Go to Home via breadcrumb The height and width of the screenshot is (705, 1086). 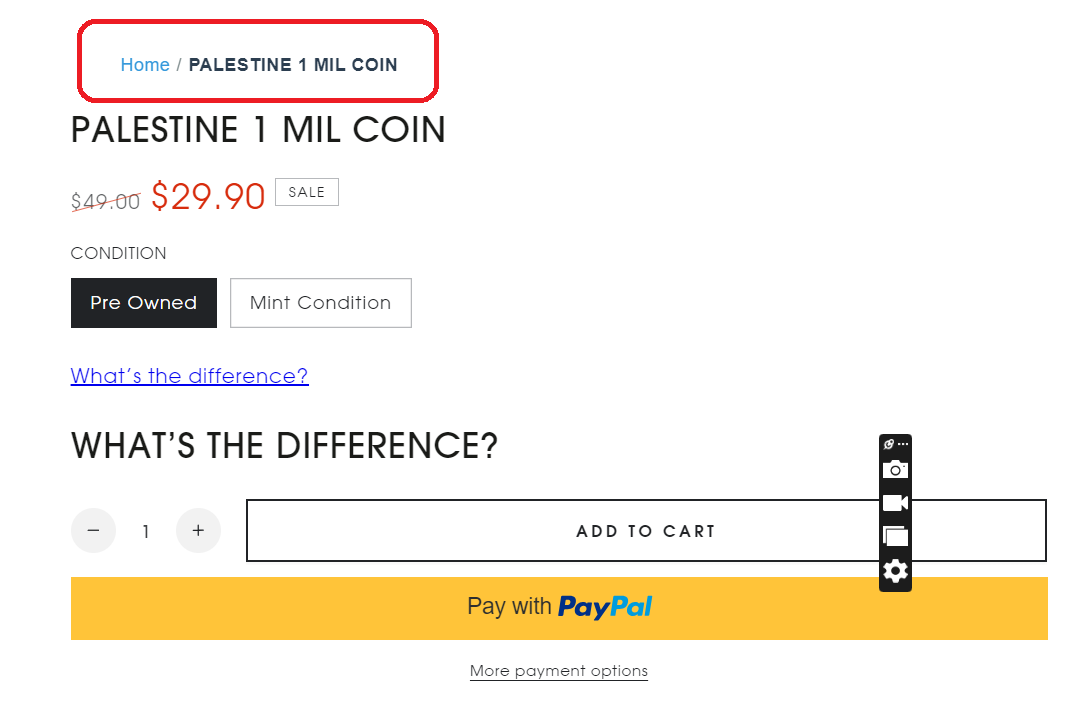pos(145,64)
